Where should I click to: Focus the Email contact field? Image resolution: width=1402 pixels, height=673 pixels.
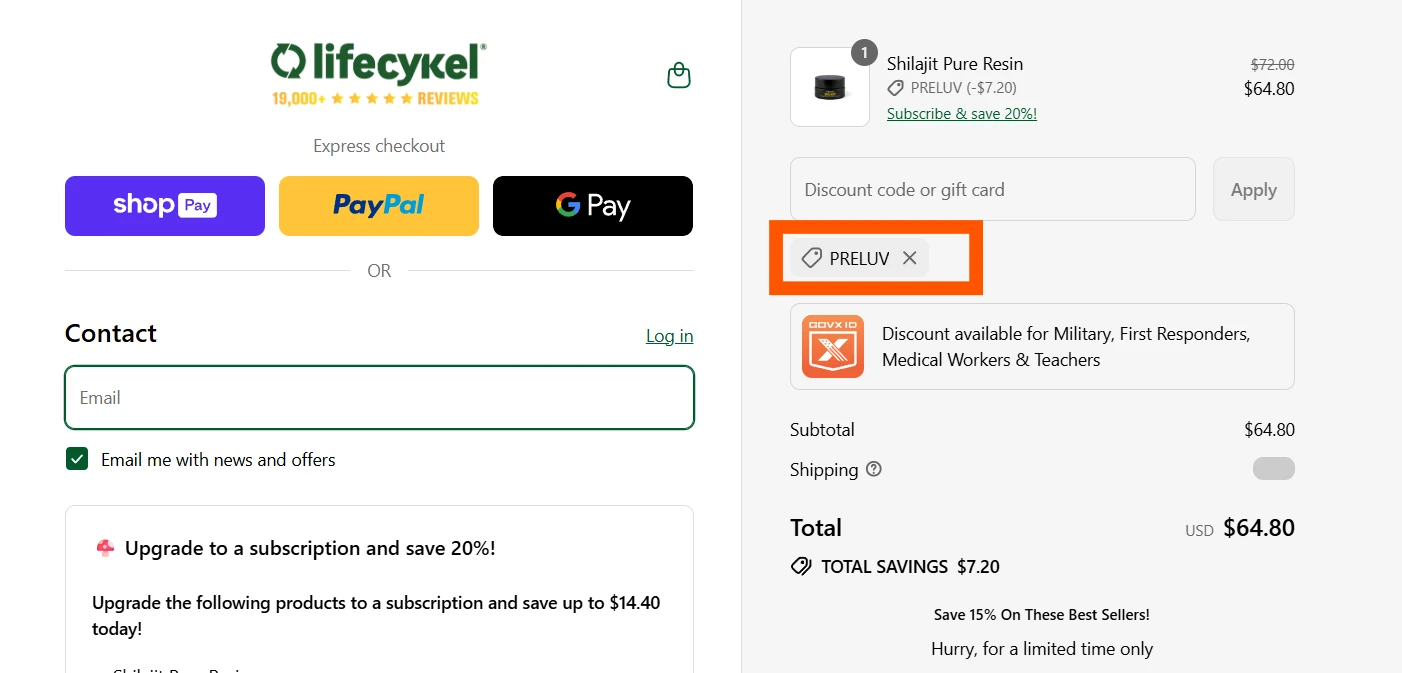(x=379, y=398)
